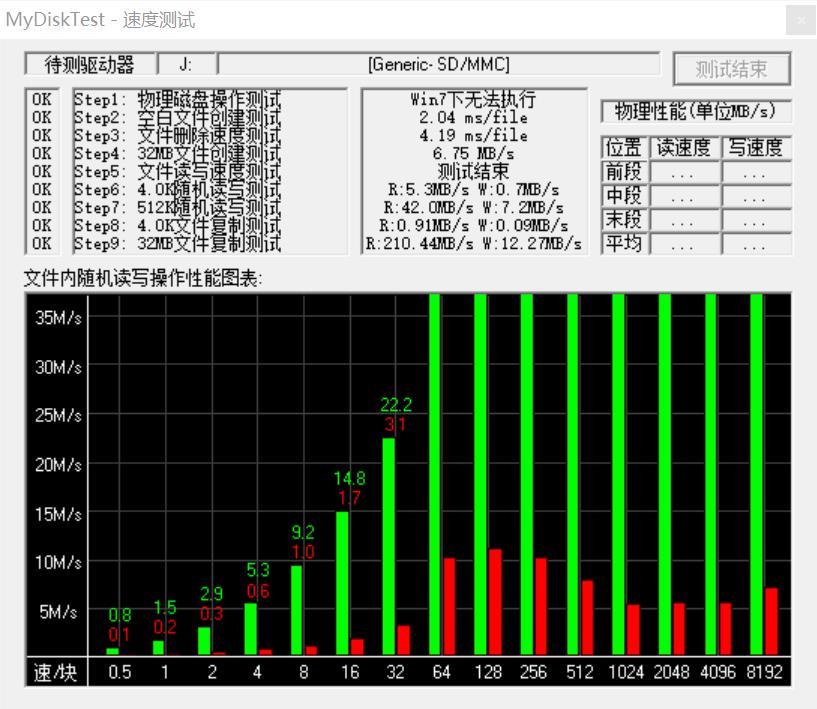Click the 1024 block size label

click(x=626, y=673)
